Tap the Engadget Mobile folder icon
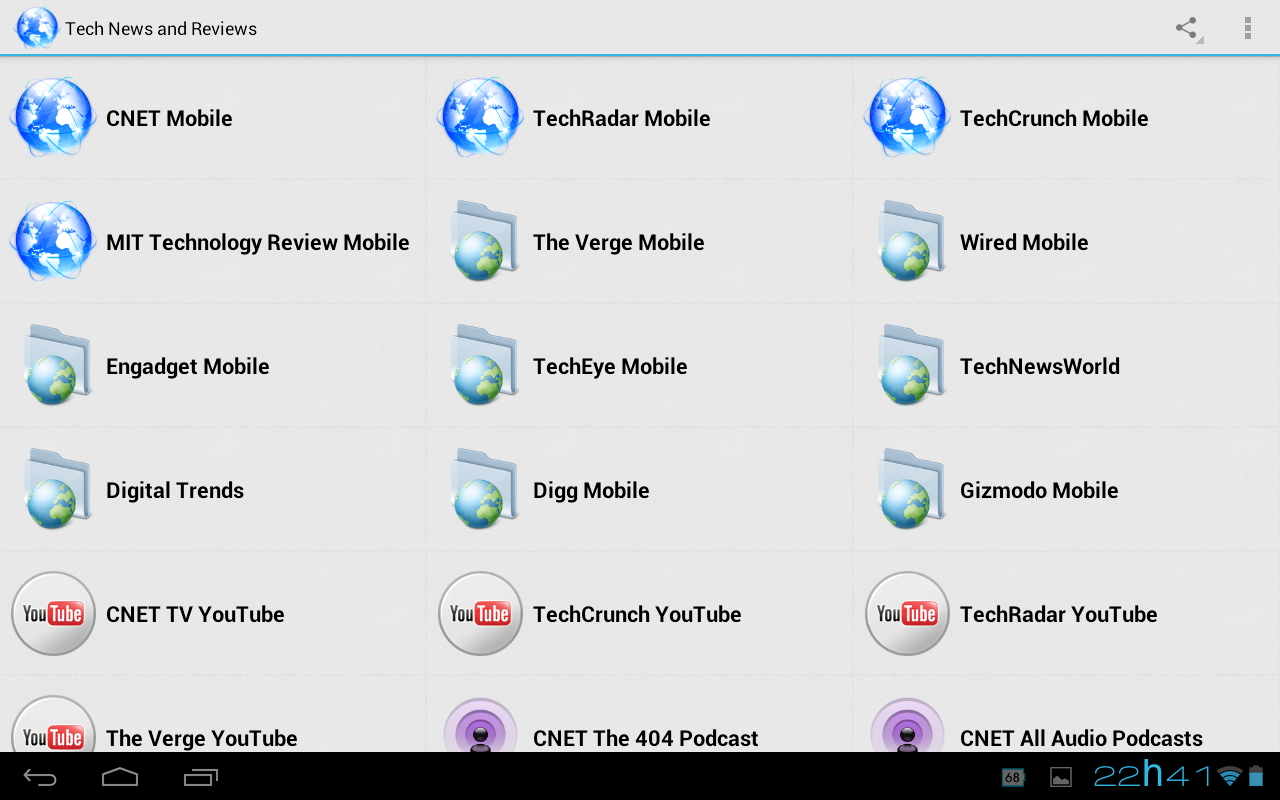Screen dimensions: 1280x800 (x=57, y=366)
